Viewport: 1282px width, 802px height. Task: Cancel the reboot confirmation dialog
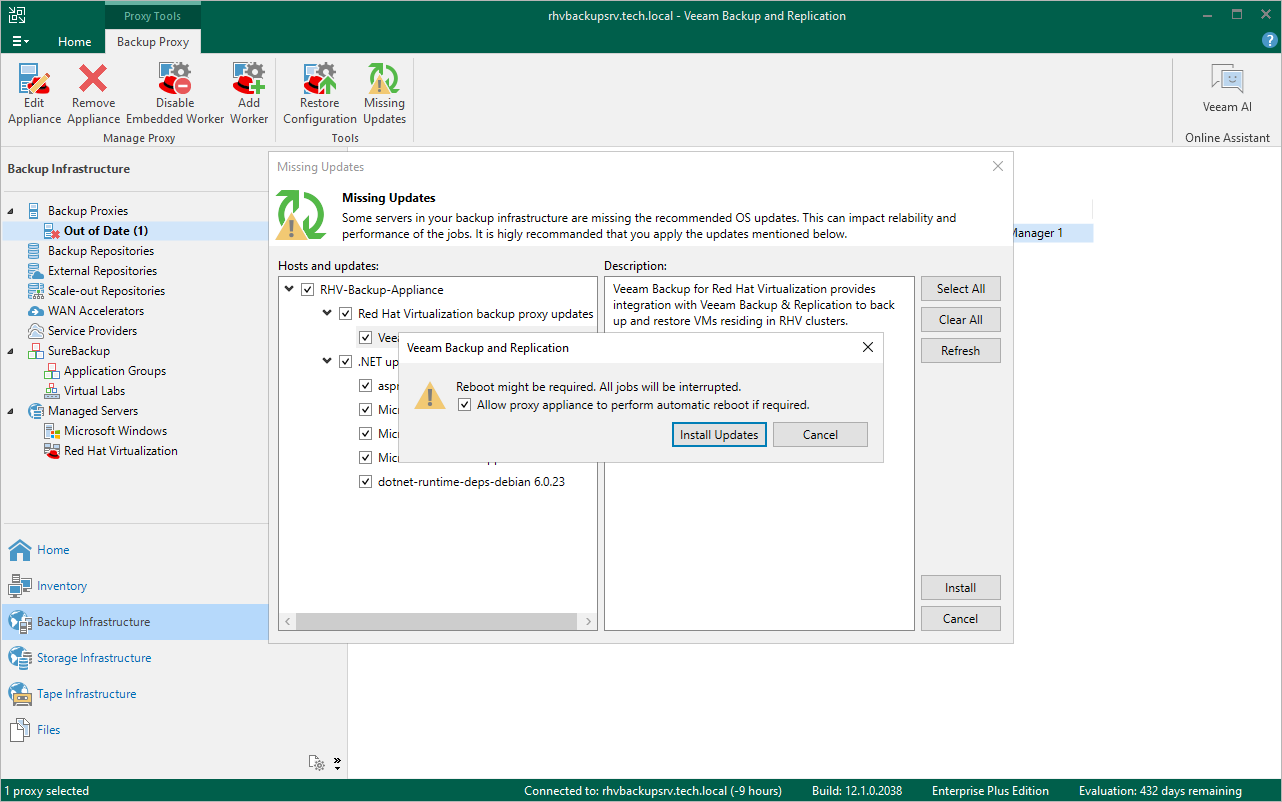pyautogui.click(x=820, y=435)
